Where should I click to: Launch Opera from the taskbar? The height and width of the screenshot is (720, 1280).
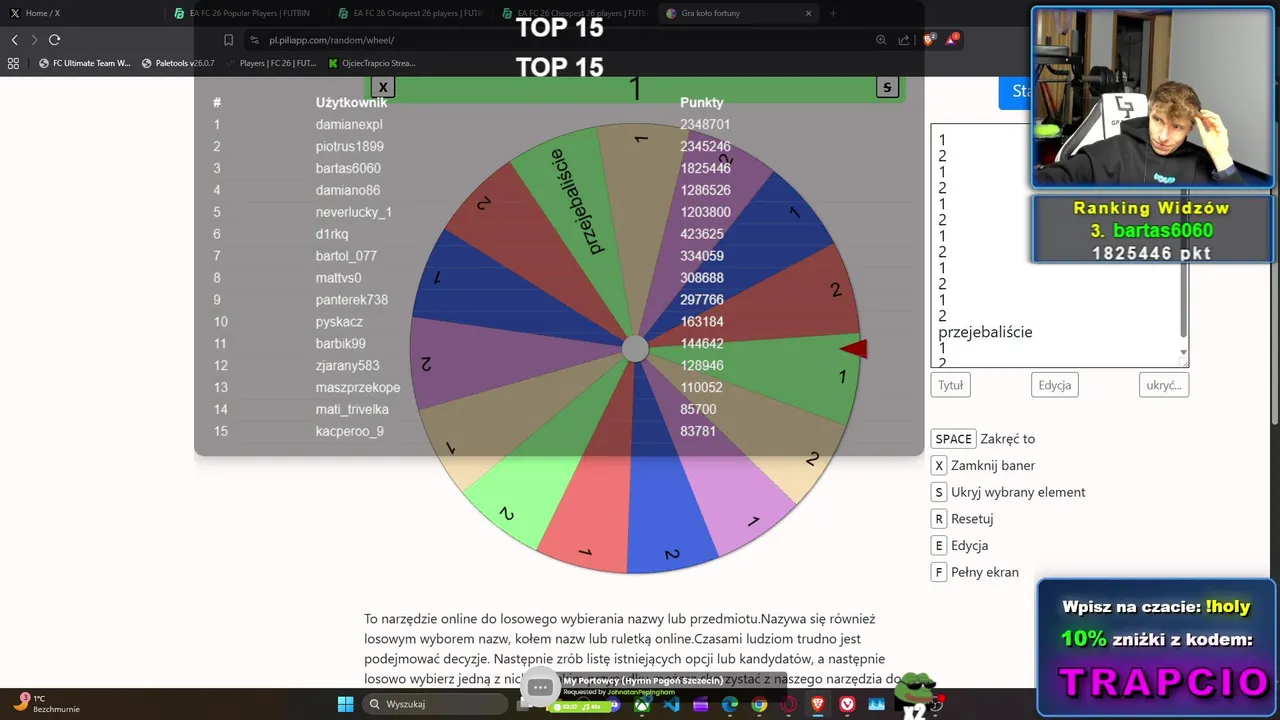click(x=789, y=704)
